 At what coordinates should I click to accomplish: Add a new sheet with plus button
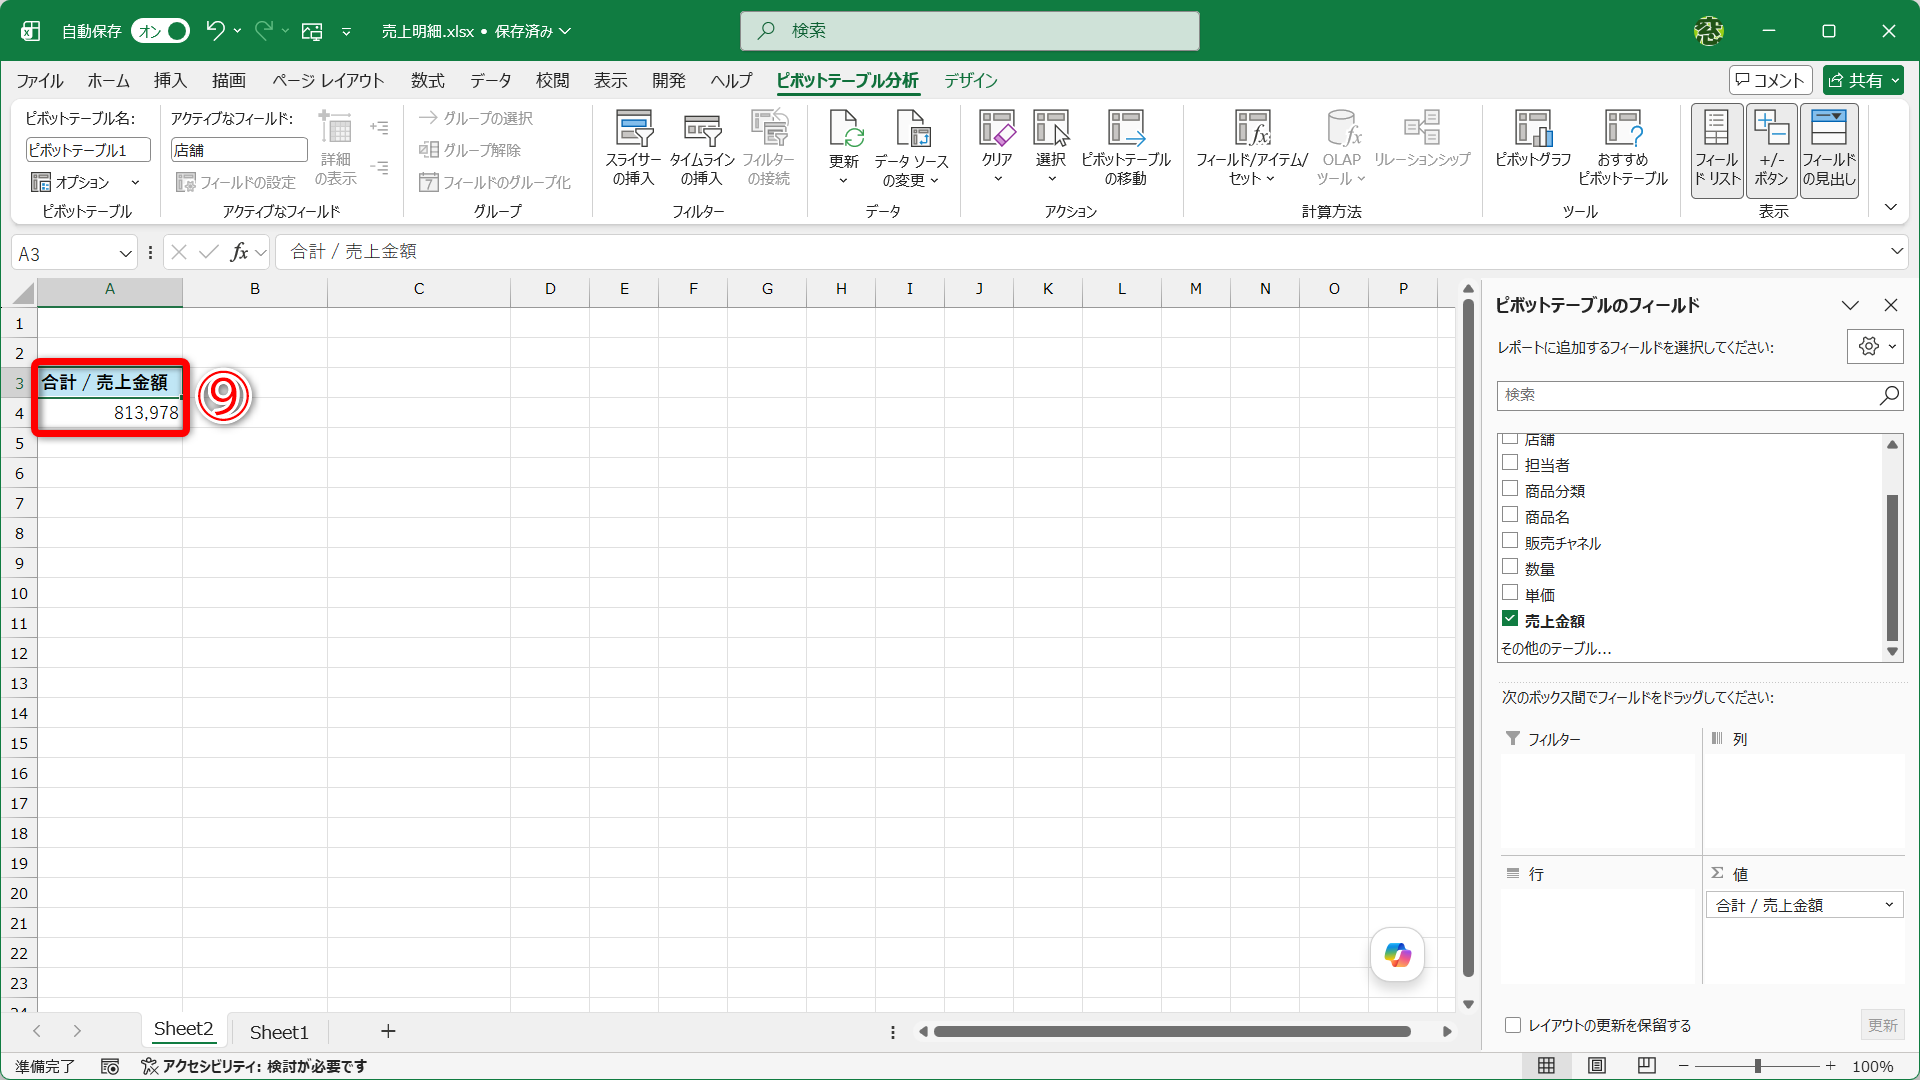coord(388,1031)
